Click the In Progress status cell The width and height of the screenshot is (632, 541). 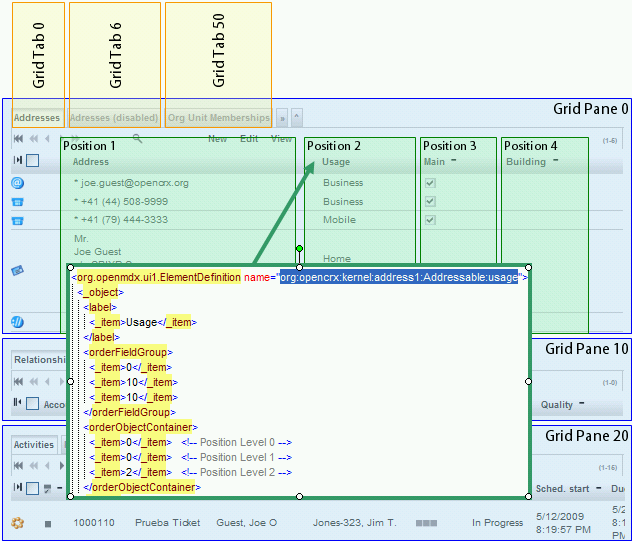497,522
